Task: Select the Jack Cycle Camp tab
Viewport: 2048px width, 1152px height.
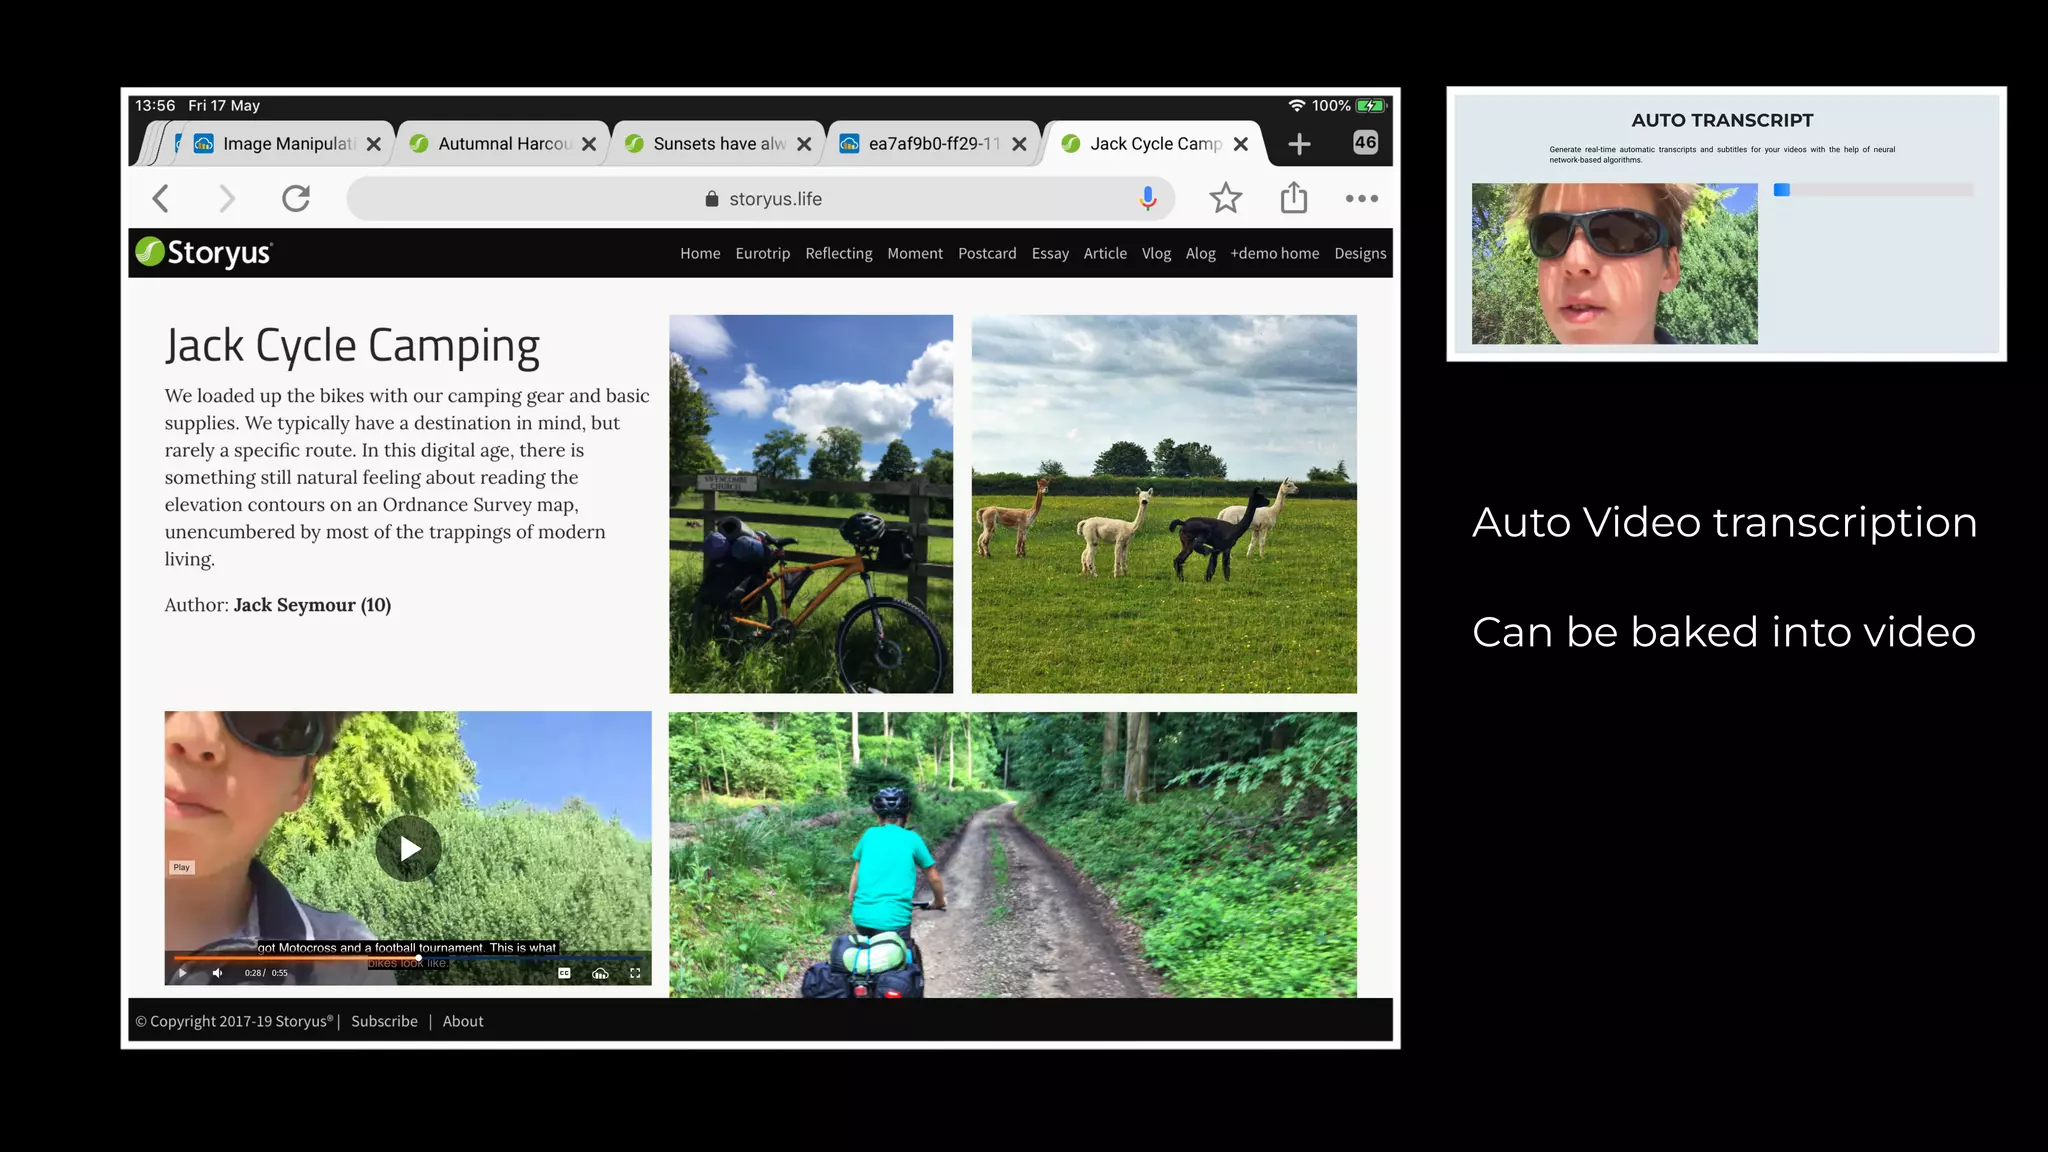Action: pyautogui.click(x=1155, y=144)
